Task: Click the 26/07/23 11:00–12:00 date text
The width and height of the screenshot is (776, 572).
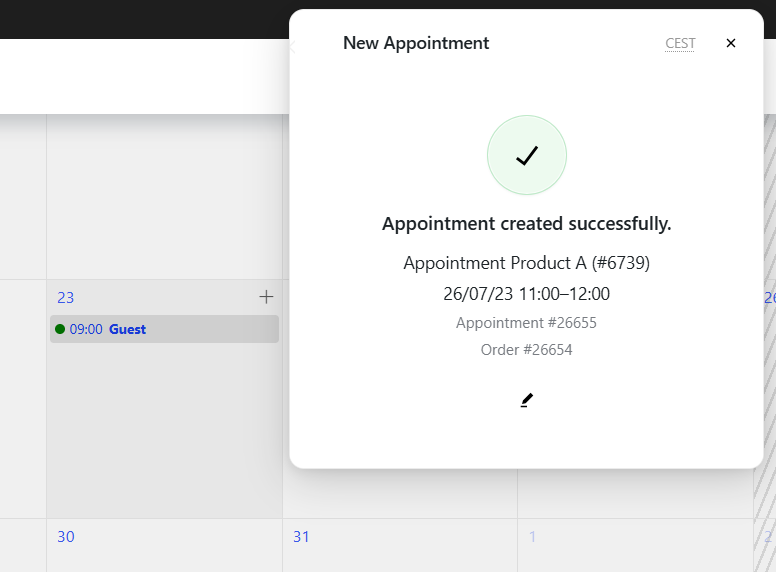Action: click(x=526, y=294)
